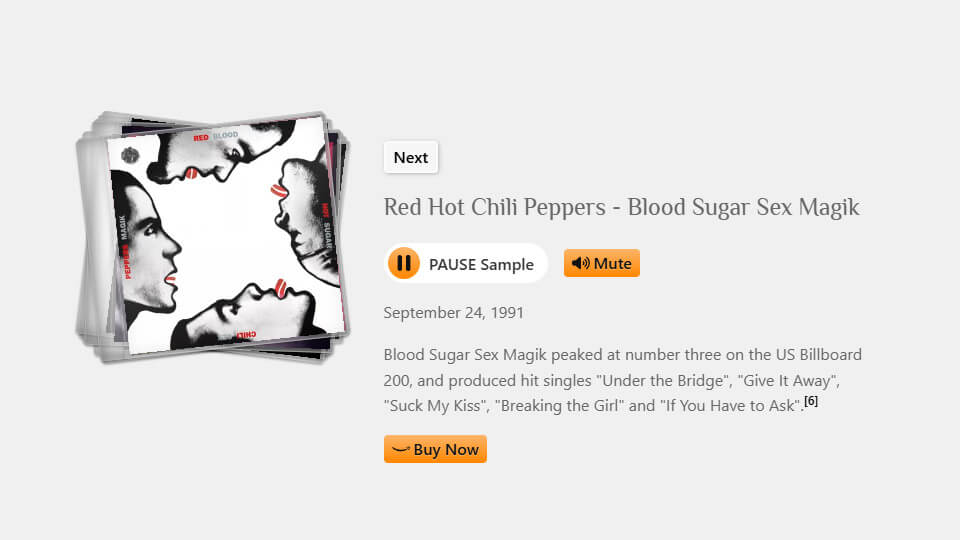Image resolution: width=960 pixels, height=540 pixels.
Task: Click the September 24, 1991 release date
Action: (x=454, y=313)
